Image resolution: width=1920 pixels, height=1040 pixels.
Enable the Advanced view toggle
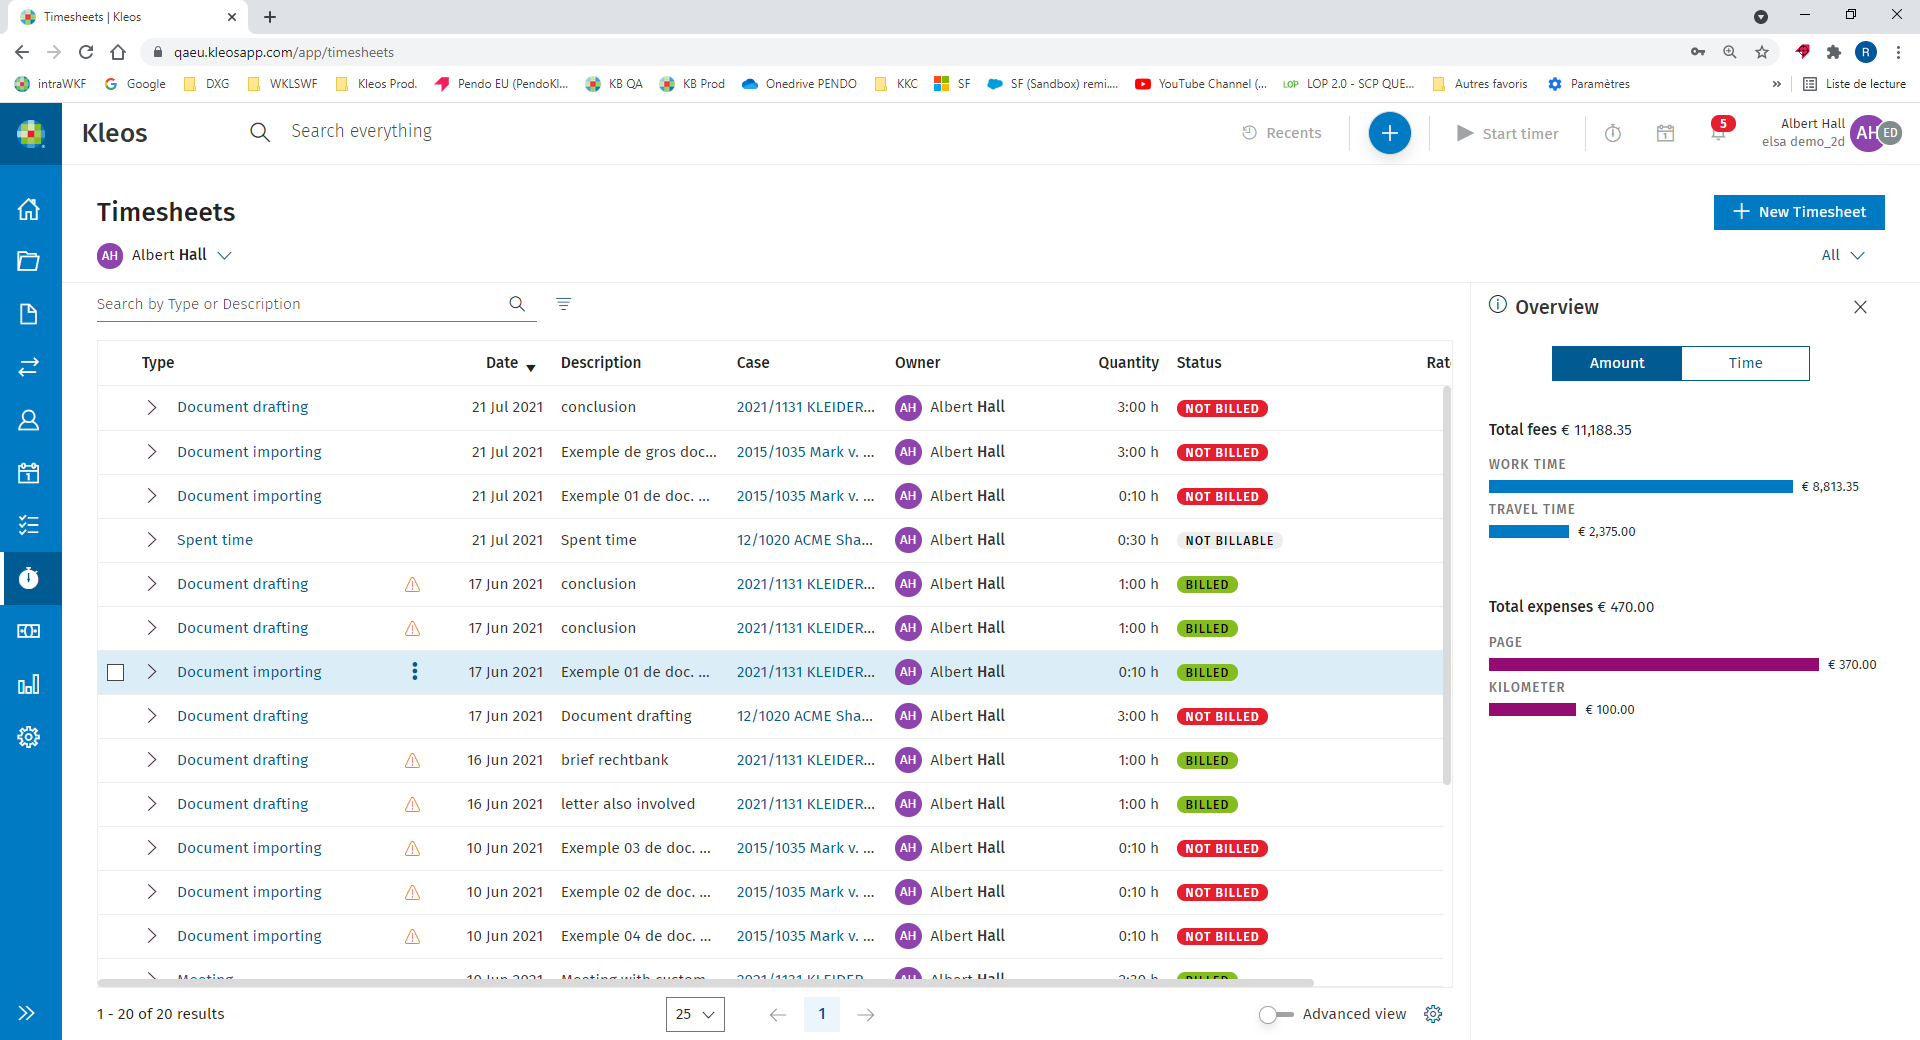[x=1275, y=1014]
